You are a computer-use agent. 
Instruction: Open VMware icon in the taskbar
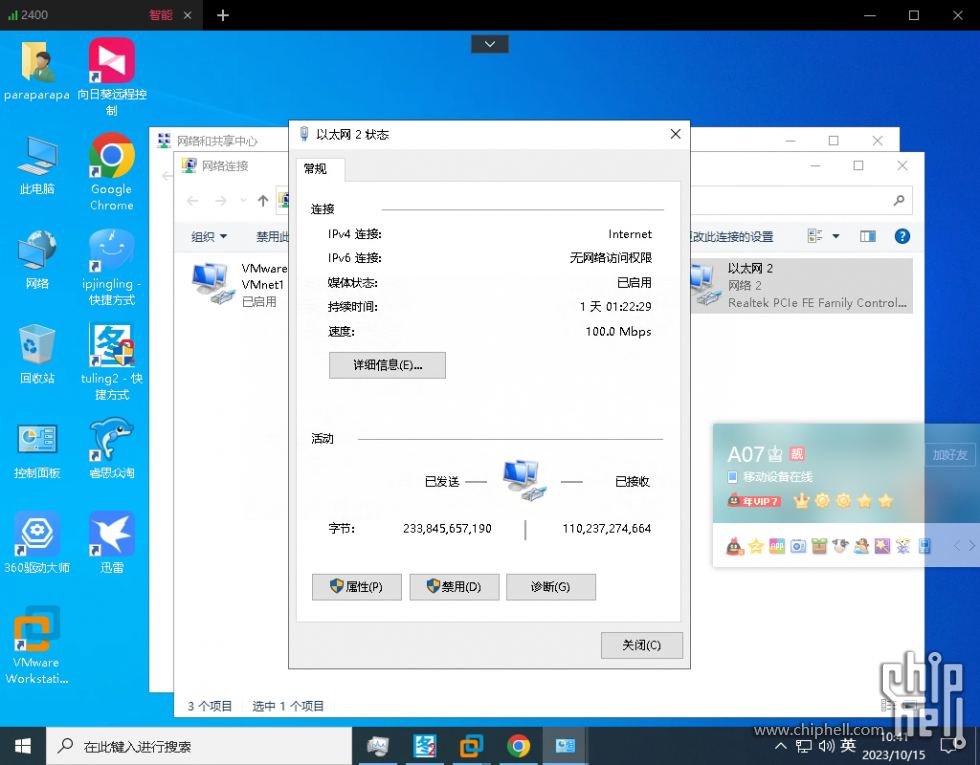click(x=471, y=746)
